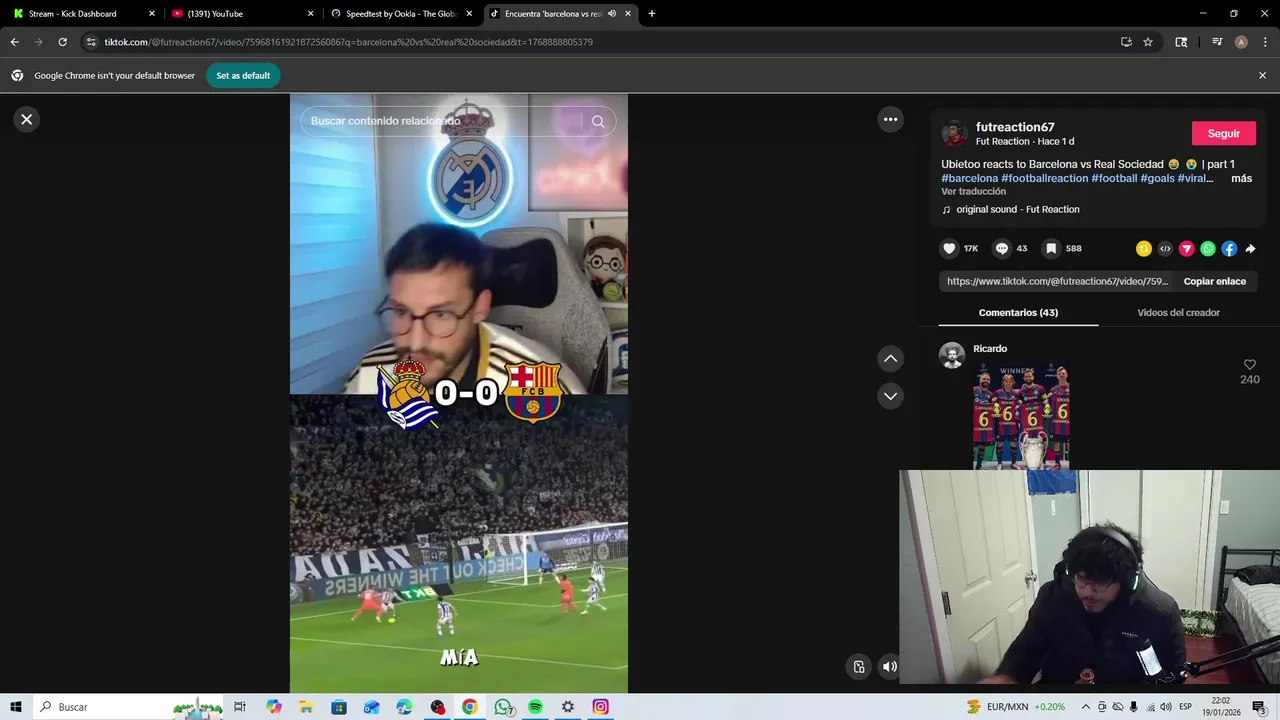Open original sound - Fut Reaction
Viewport: 1280px width, 720px height.
[x=1017, y=209]
